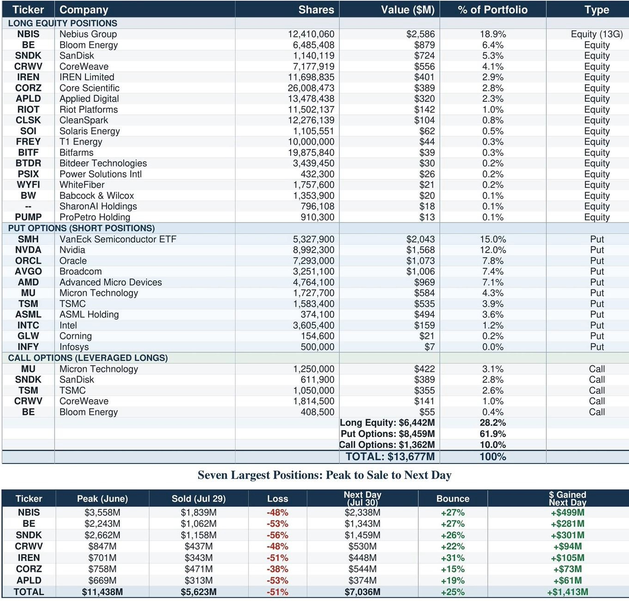629x601 pixels.
Task: Click the $11,438M total peak value
Action: pos(102,592)
